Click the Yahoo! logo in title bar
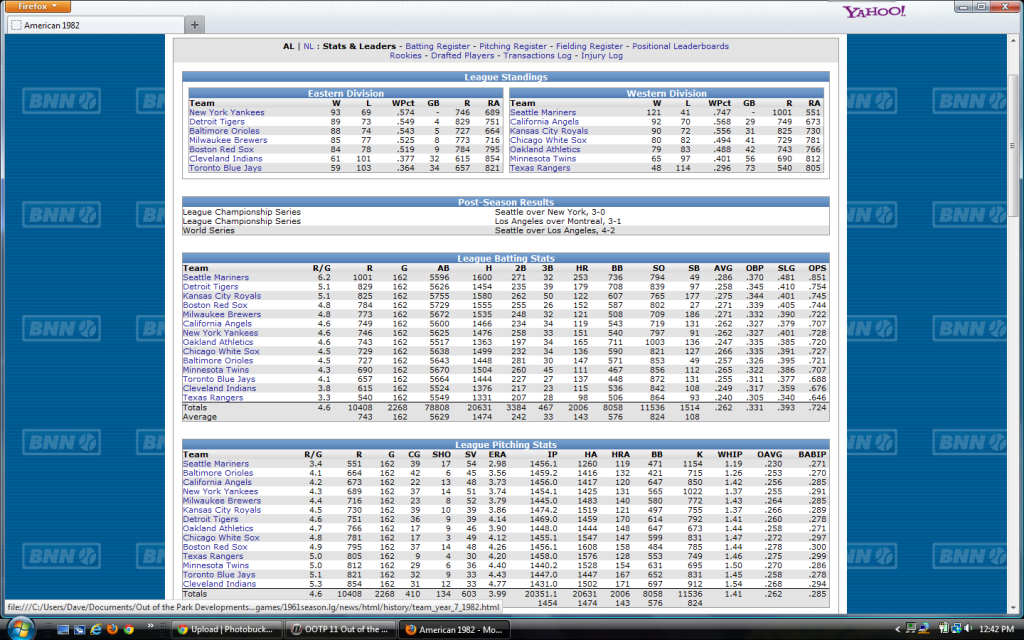The width and height of the screenshot is (1024, 640). coord(874,11)
